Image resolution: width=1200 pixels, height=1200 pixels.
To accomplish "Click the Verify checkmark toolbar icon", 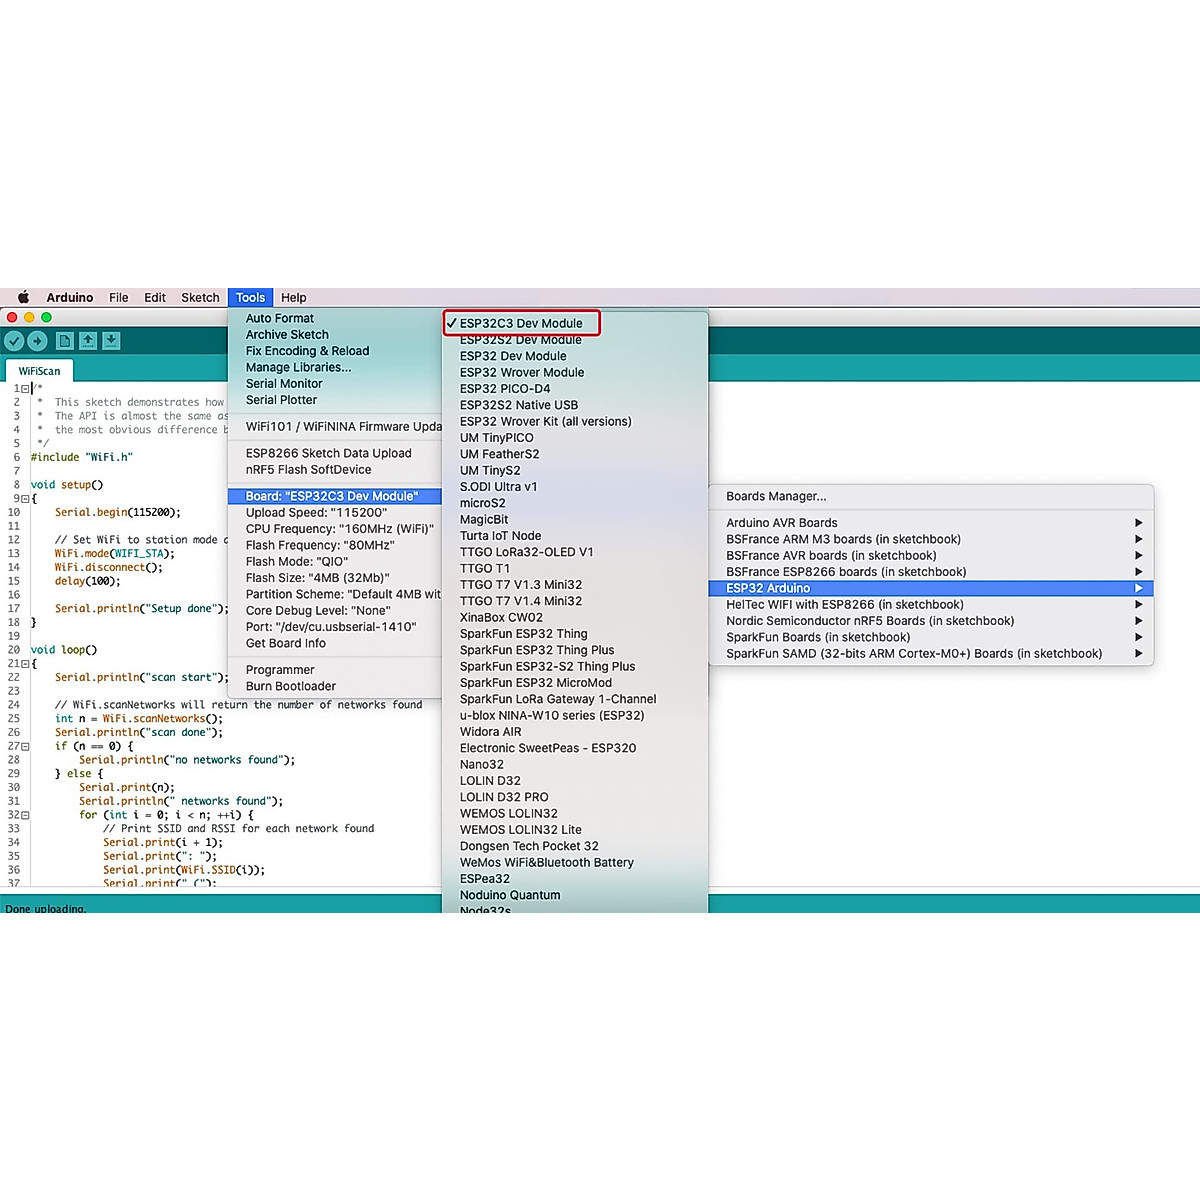I will coord(14,341).
